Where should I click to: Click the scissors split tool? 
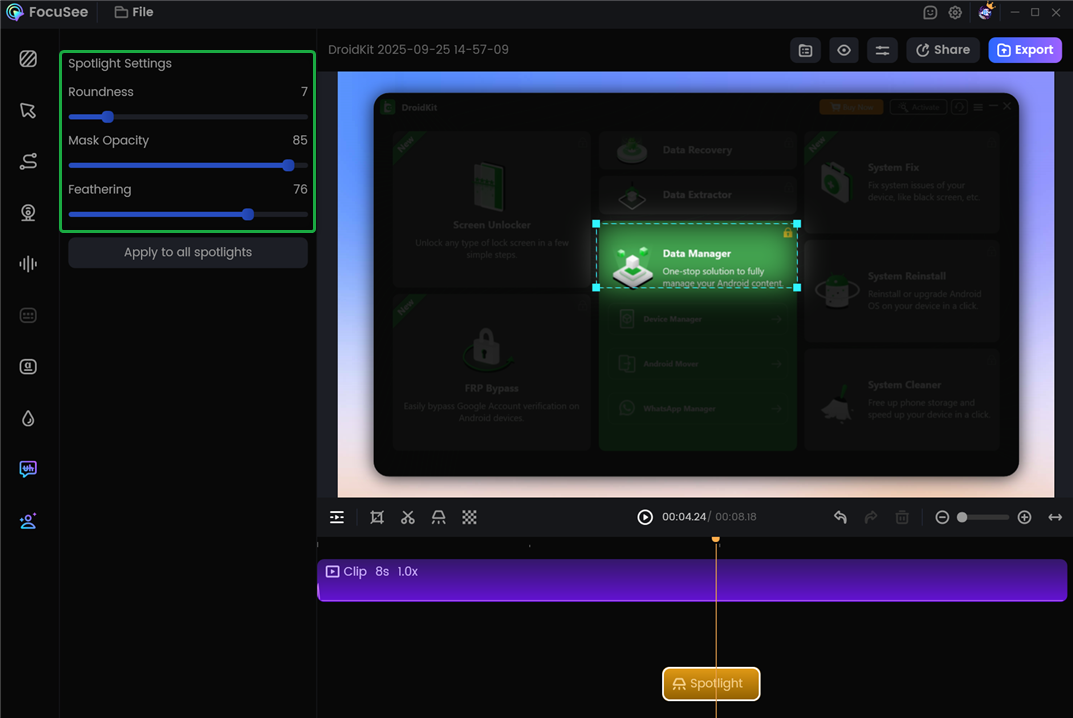407,517
